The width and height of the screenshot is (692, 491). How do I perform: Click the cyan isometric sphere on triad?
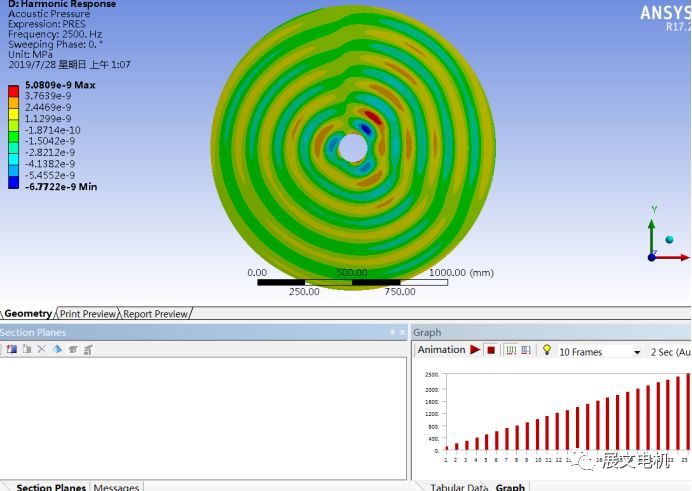tap(669, 240)
